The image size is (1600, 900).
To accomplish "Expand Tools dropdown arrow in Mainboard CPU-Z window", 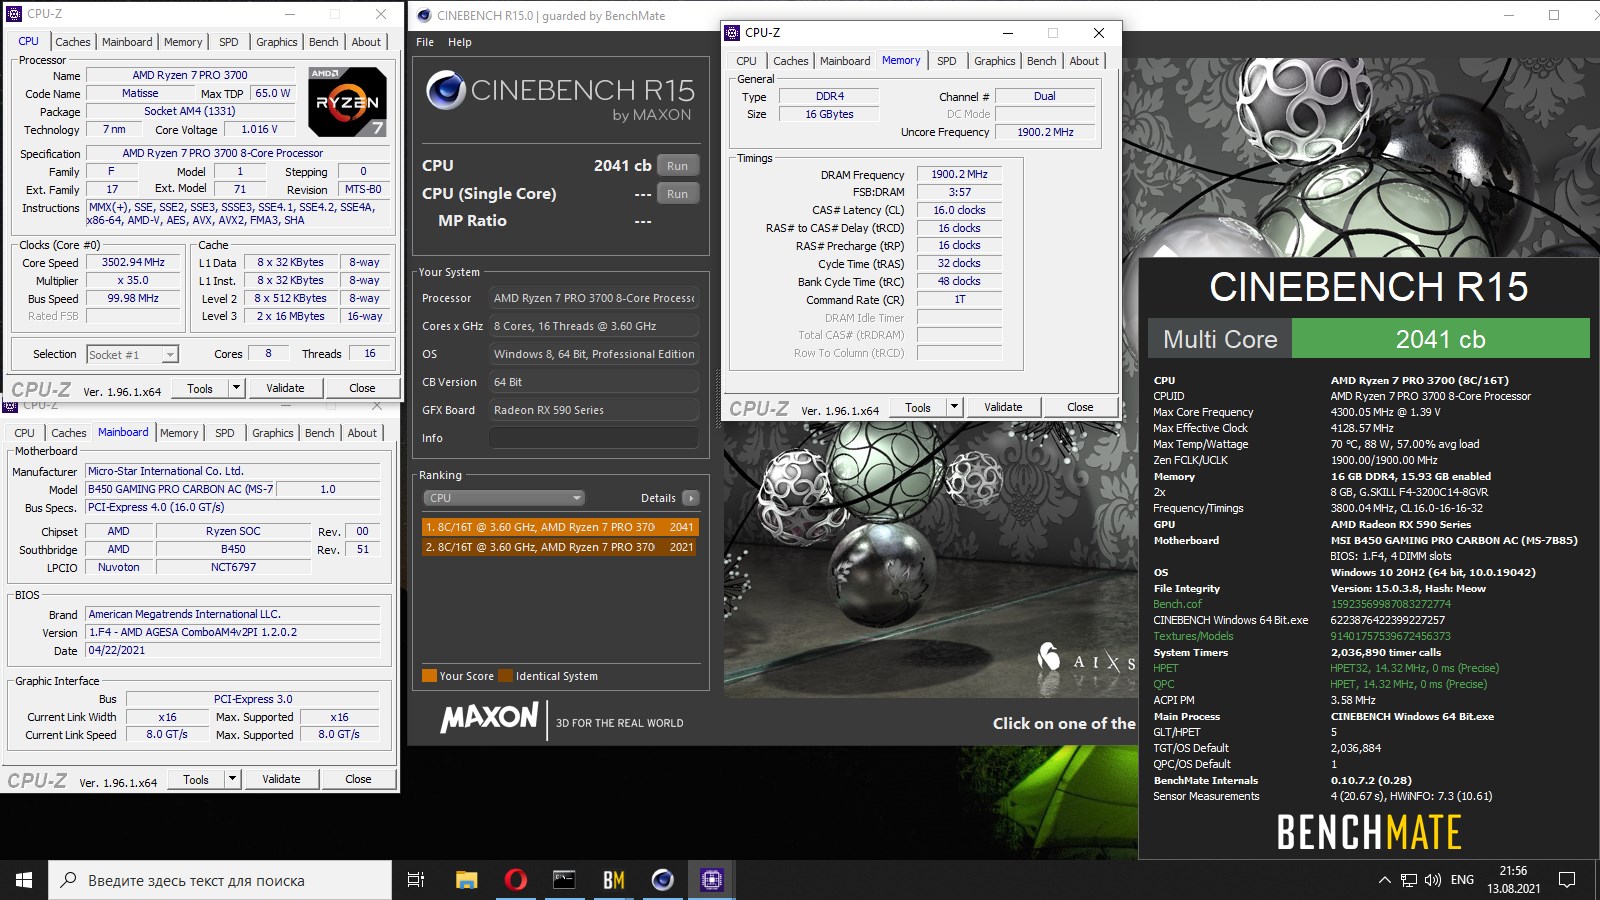I will tap(232, 779).
